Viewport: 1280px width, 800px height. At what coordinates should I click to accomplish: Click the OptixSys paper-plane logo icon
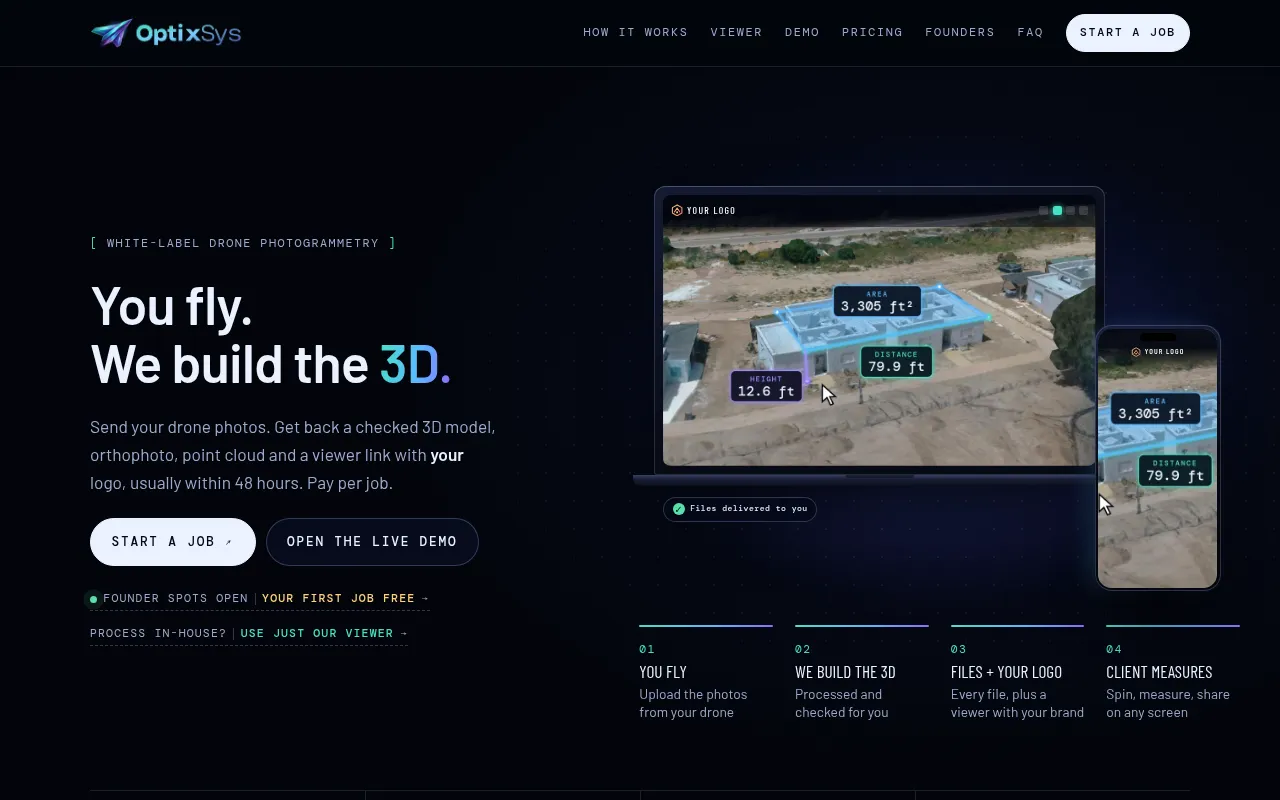click(x=111, y=33)
